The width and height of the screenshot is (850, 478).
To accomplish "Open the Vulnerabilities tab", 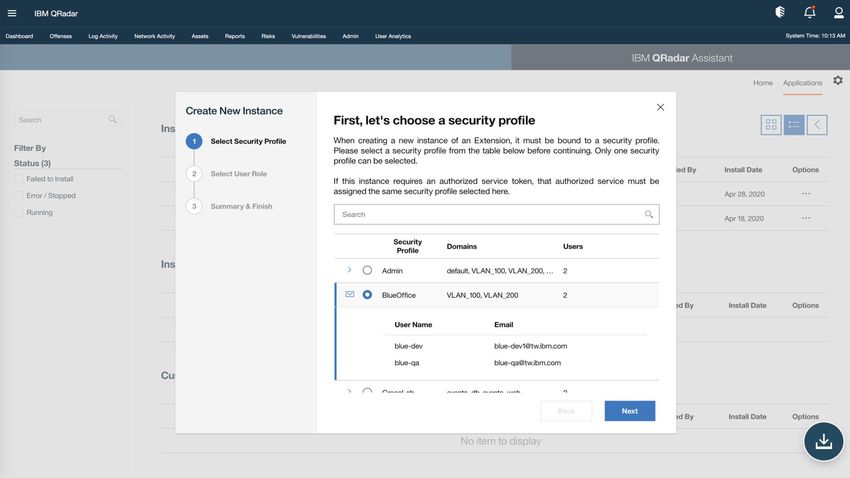I will (308, 36).
